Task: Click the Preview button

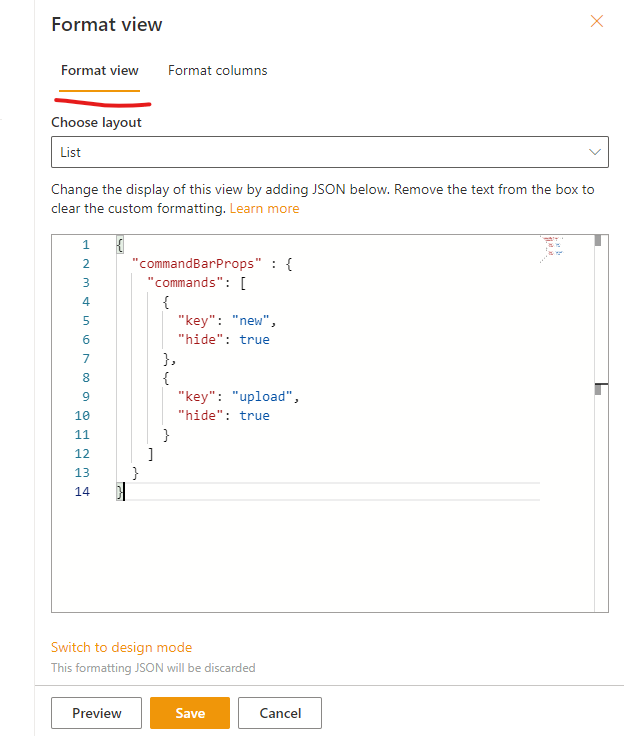Action: point(96,713)
